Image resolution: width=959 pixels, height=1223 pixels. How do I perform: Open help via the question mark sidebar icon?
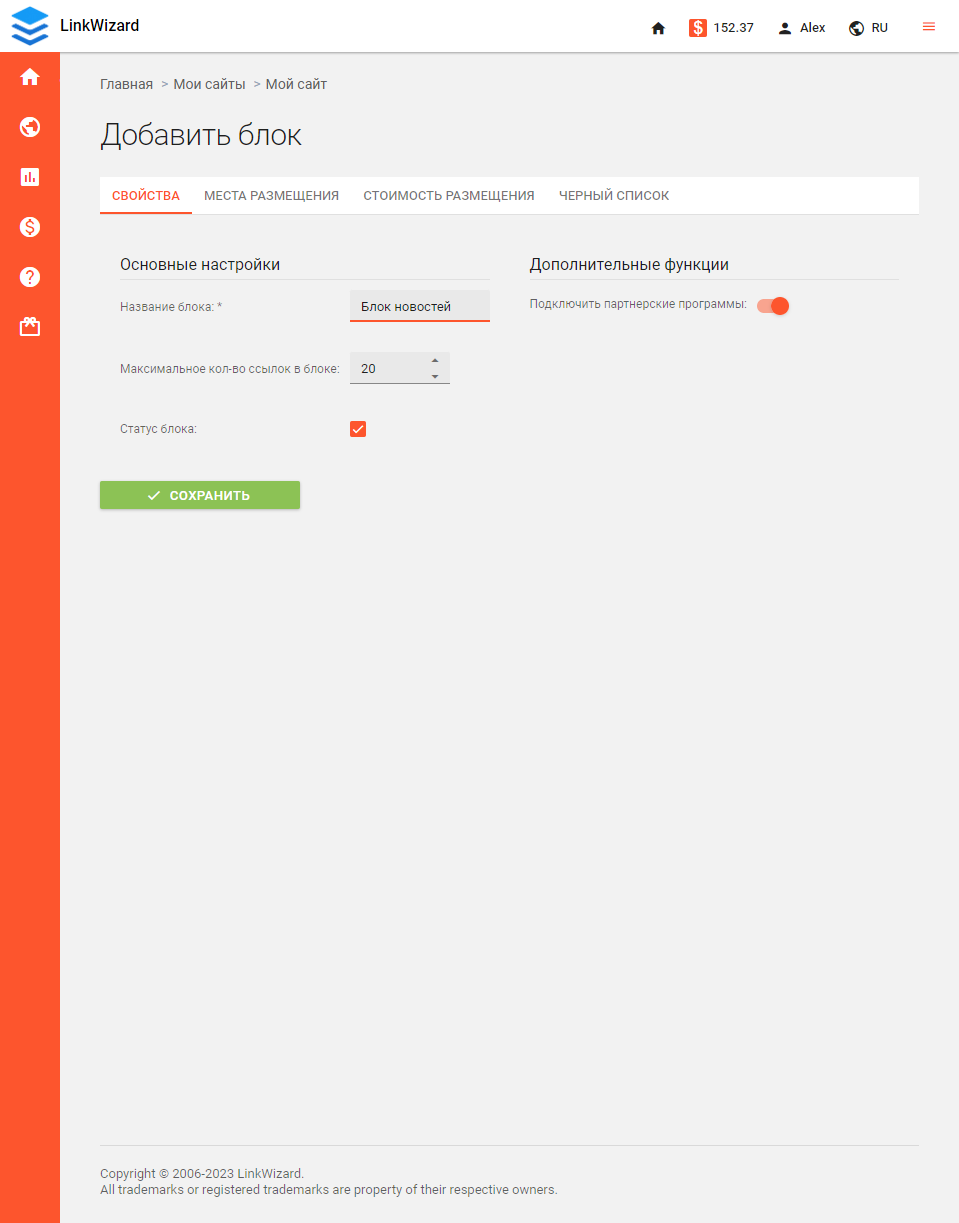(29, 277)
